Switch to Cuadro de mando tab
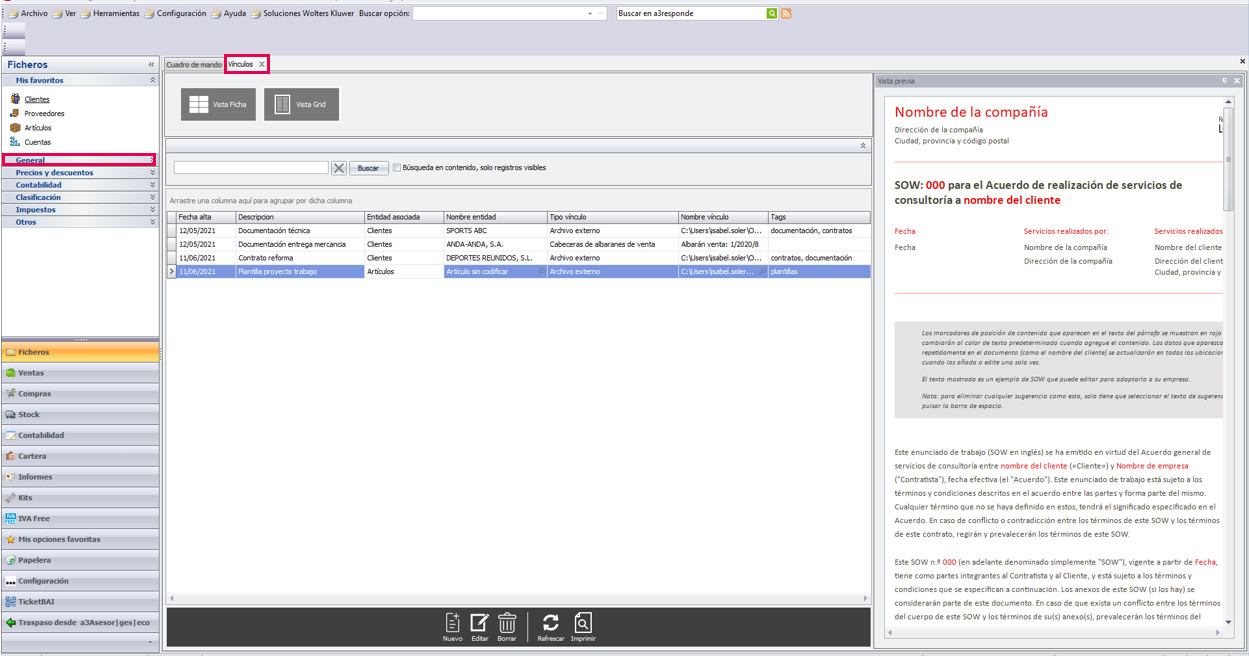 [x=194, y=64]
